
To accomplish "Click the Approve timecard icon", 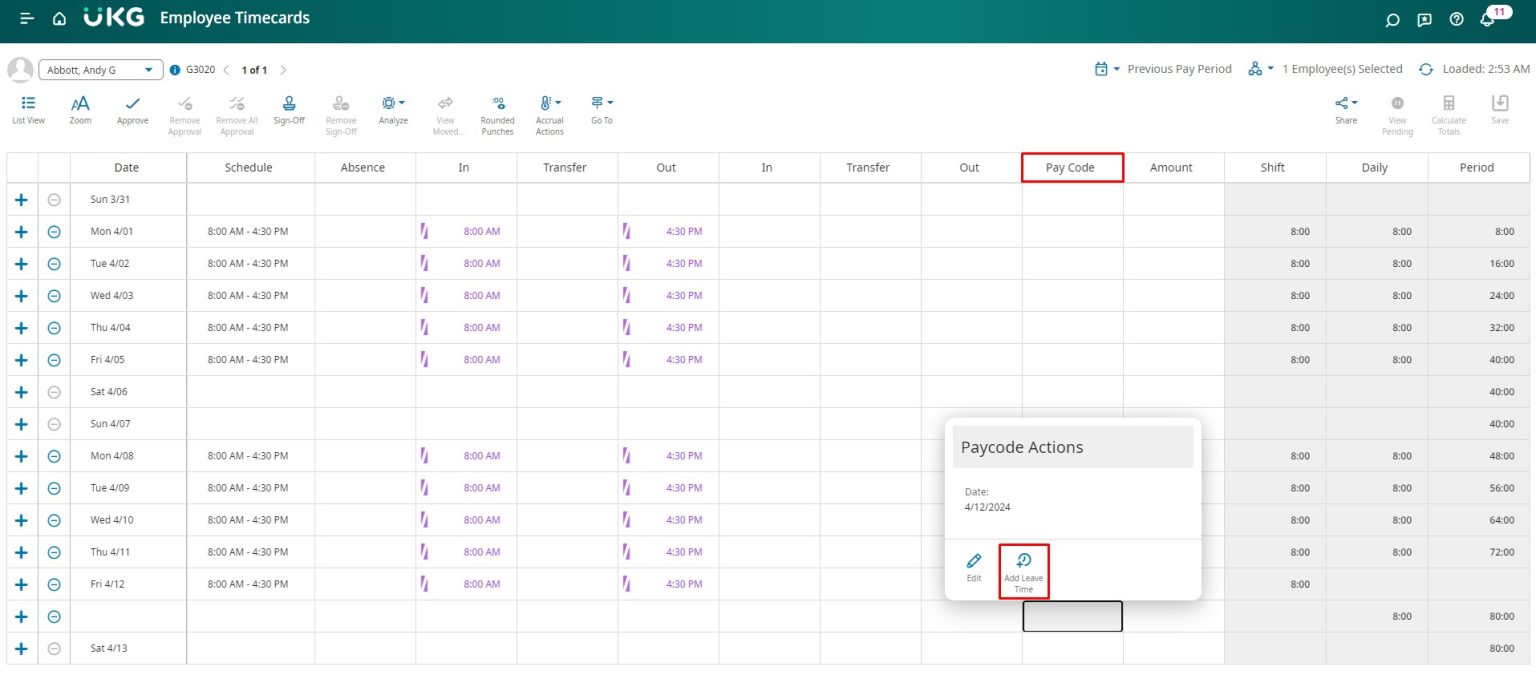I will click(132, 109).
